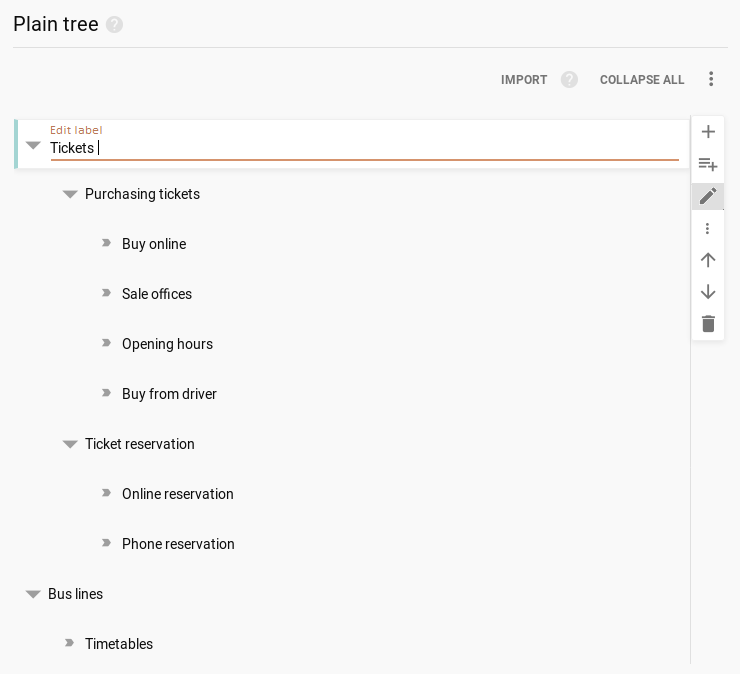This screenshot has height=674, width=740.
Task: Click the pencil edit label icon
Action: click(x=708, y=196)
